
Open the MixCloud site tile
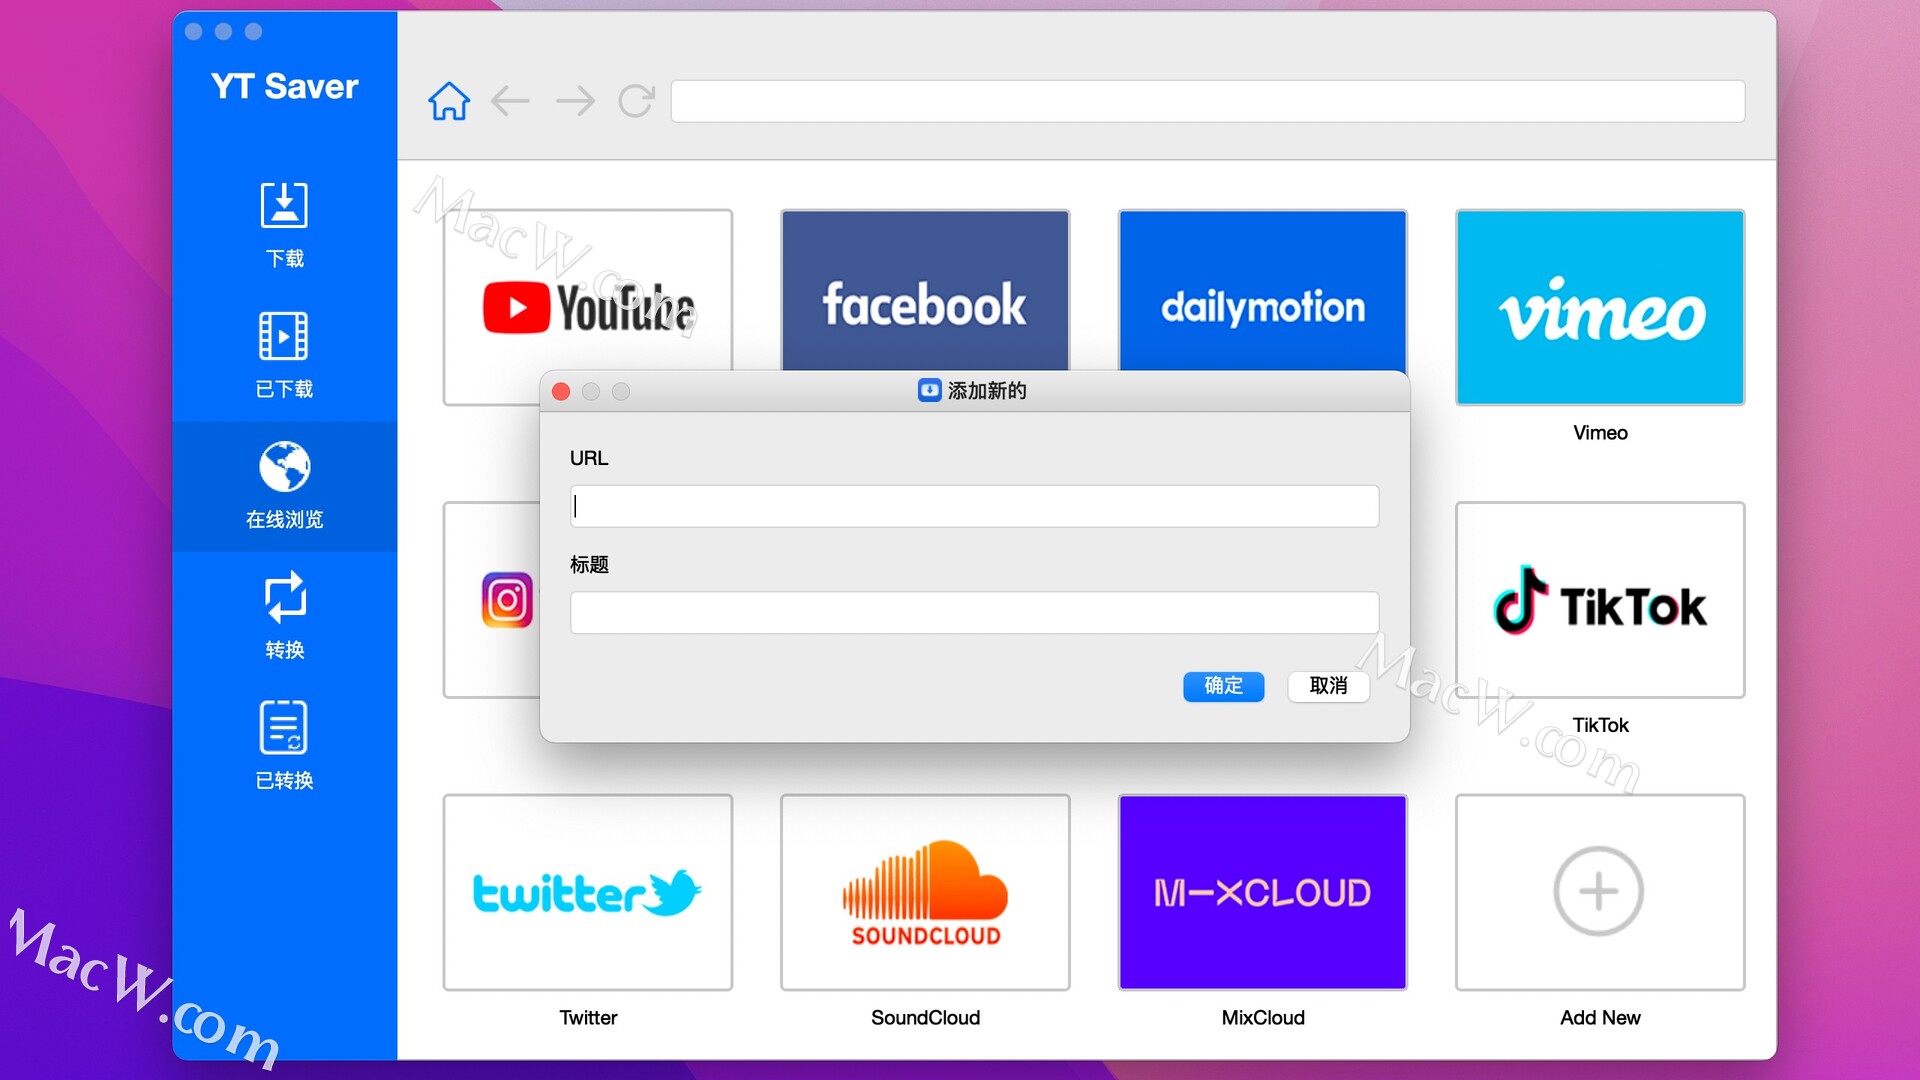click(x=1263, y=892)
